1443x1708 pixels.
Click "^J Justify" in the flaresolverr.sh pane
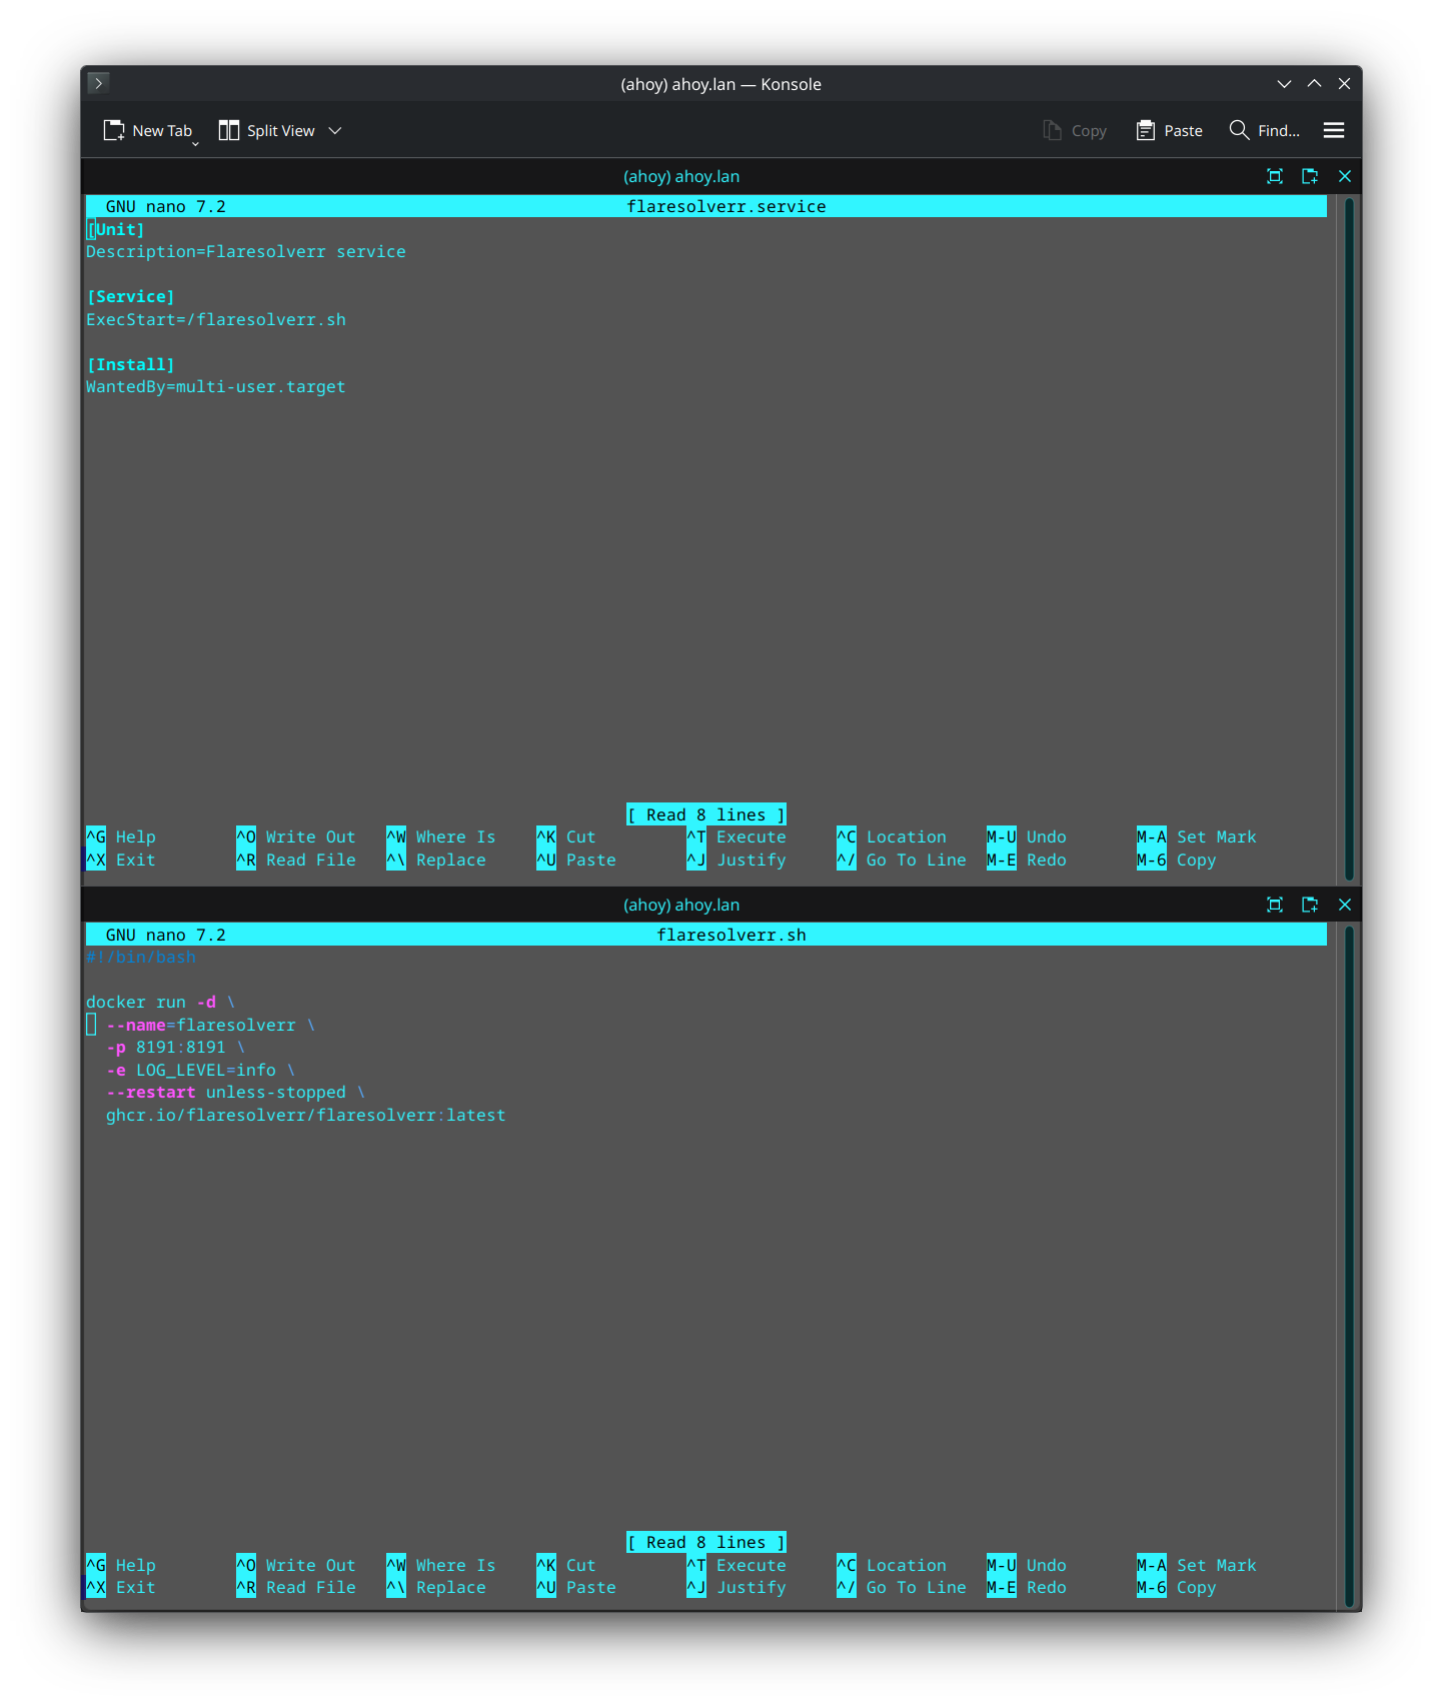click(736, 1588)
